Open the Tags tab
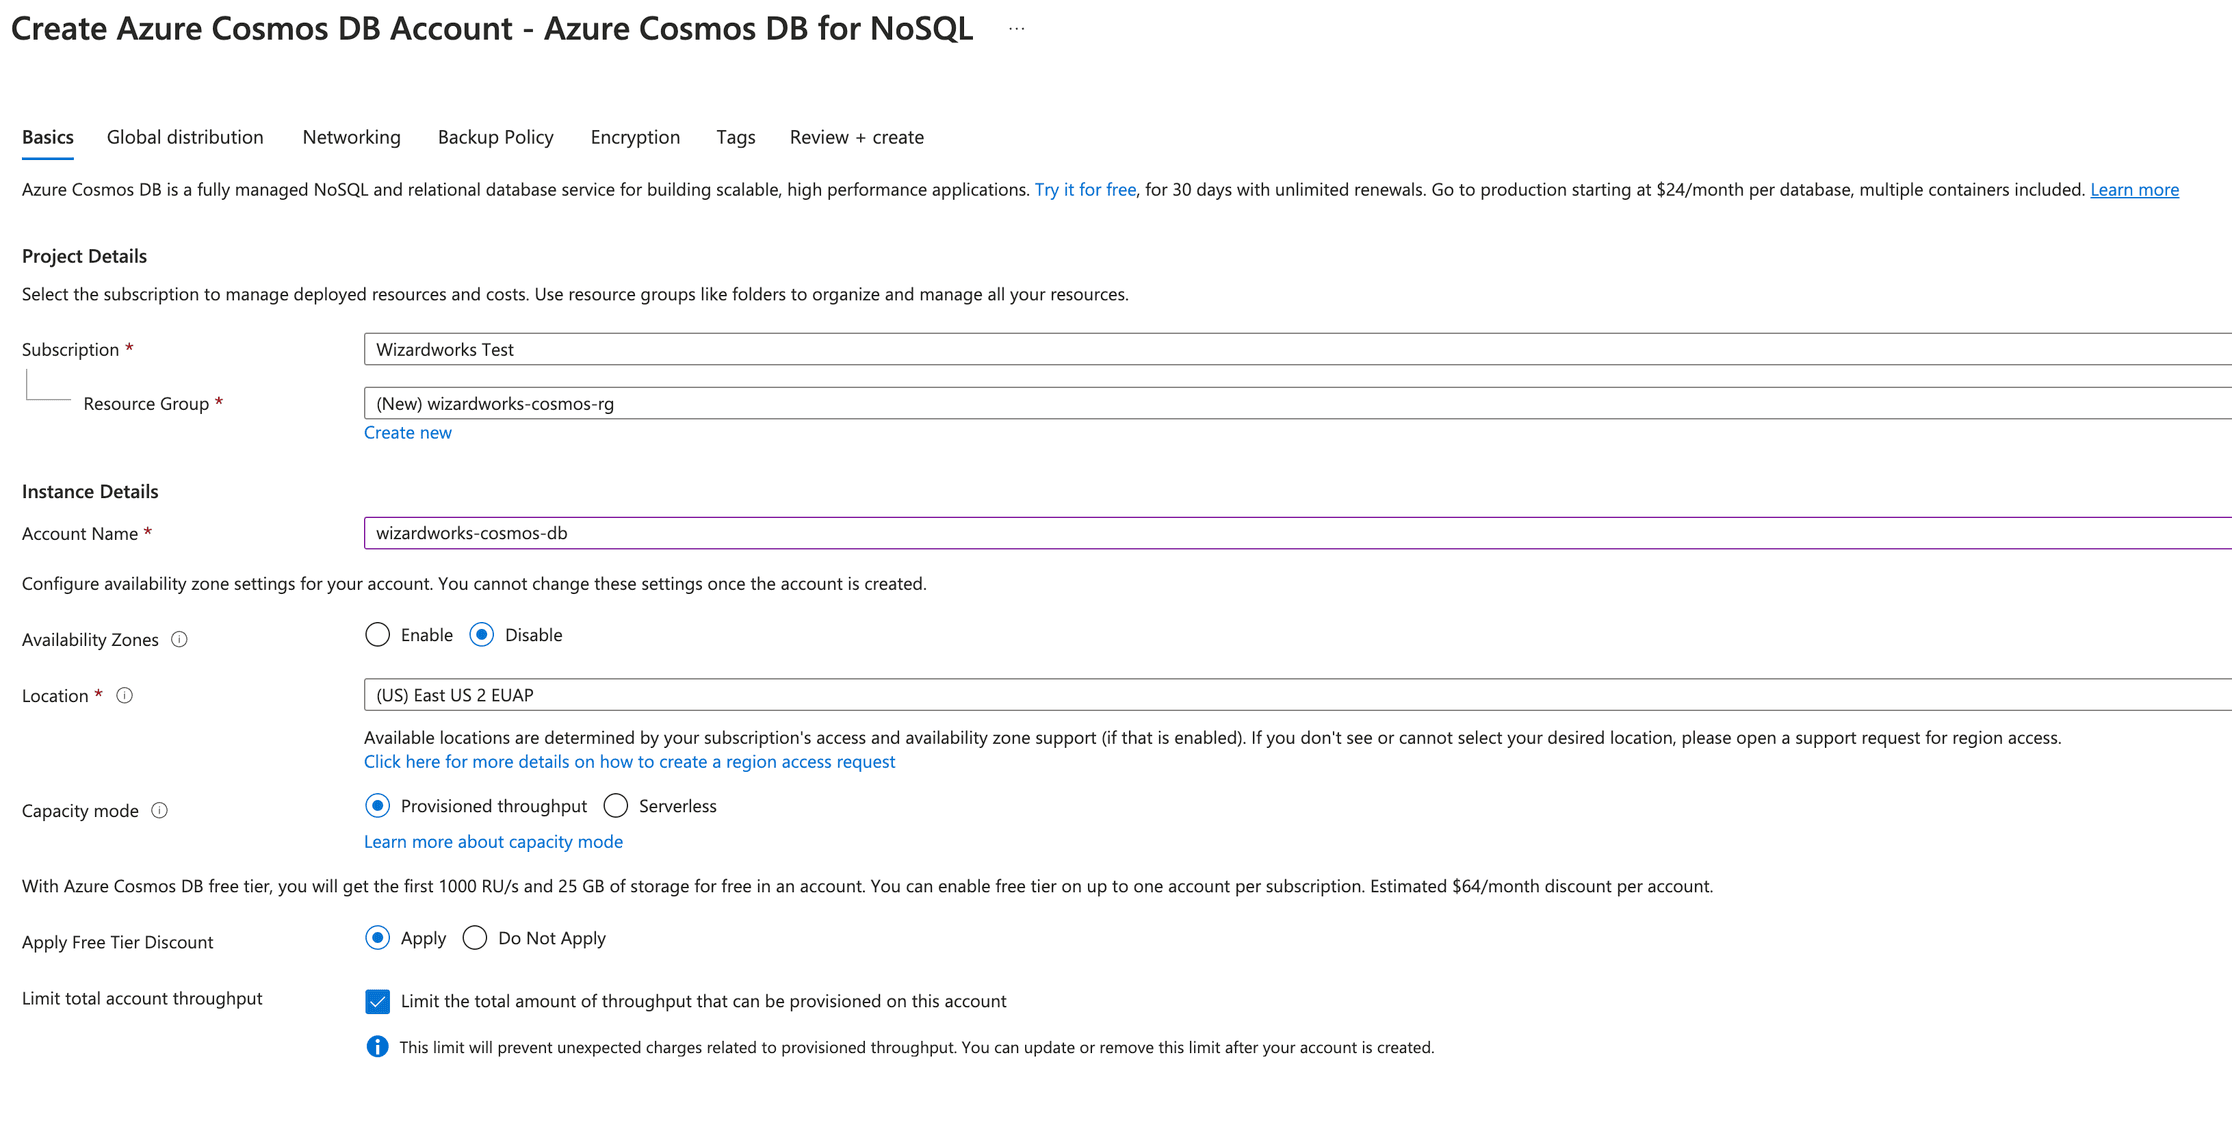The width and height of the screenshot is (2232, 1125). point(735,137)
